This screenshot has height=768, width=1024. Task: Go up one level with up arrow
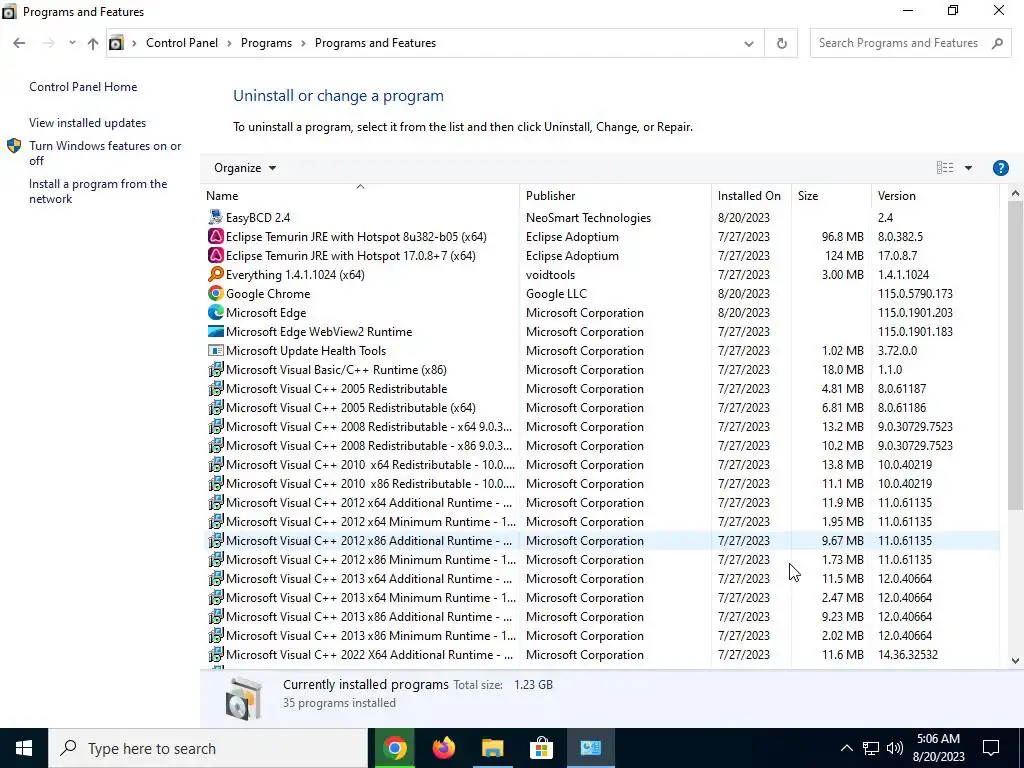point(93,43)
